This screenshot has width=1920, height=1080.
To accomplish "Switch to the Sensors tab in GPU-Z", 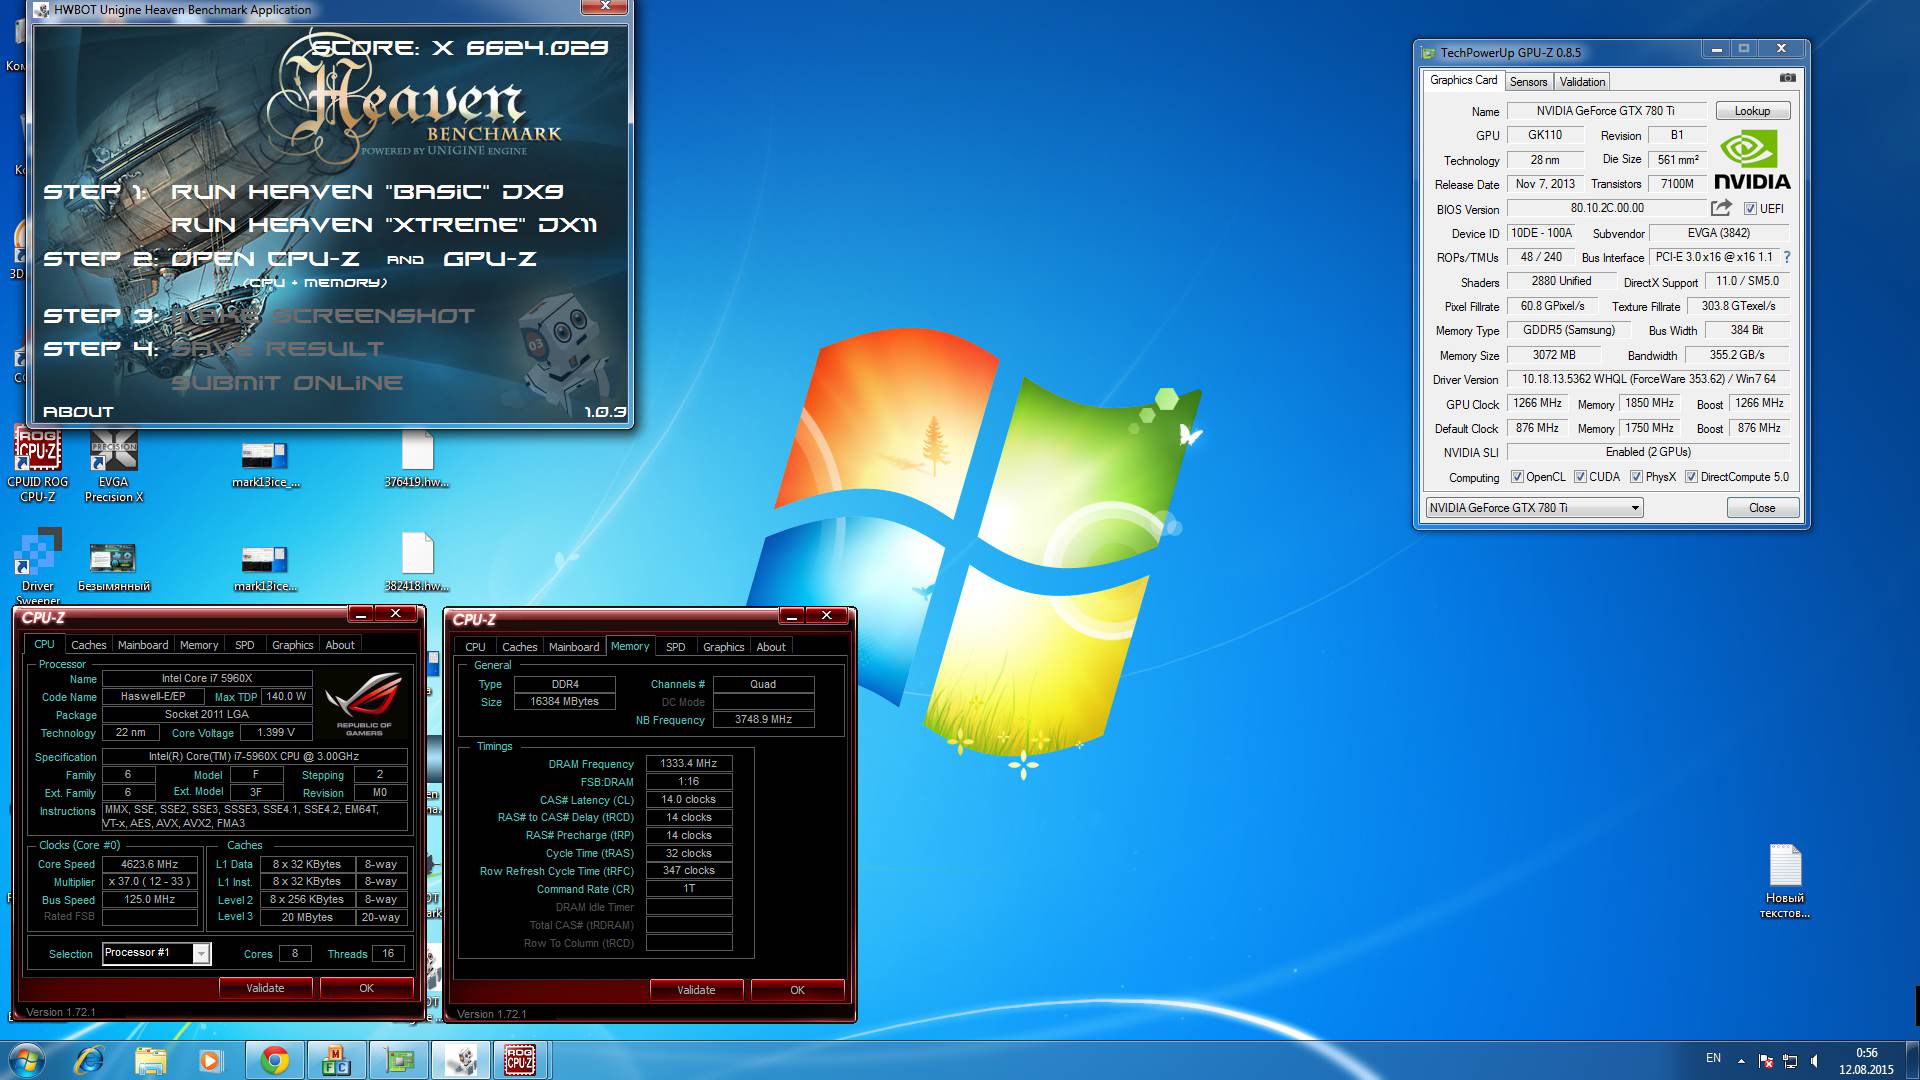I will point(1528,82).
